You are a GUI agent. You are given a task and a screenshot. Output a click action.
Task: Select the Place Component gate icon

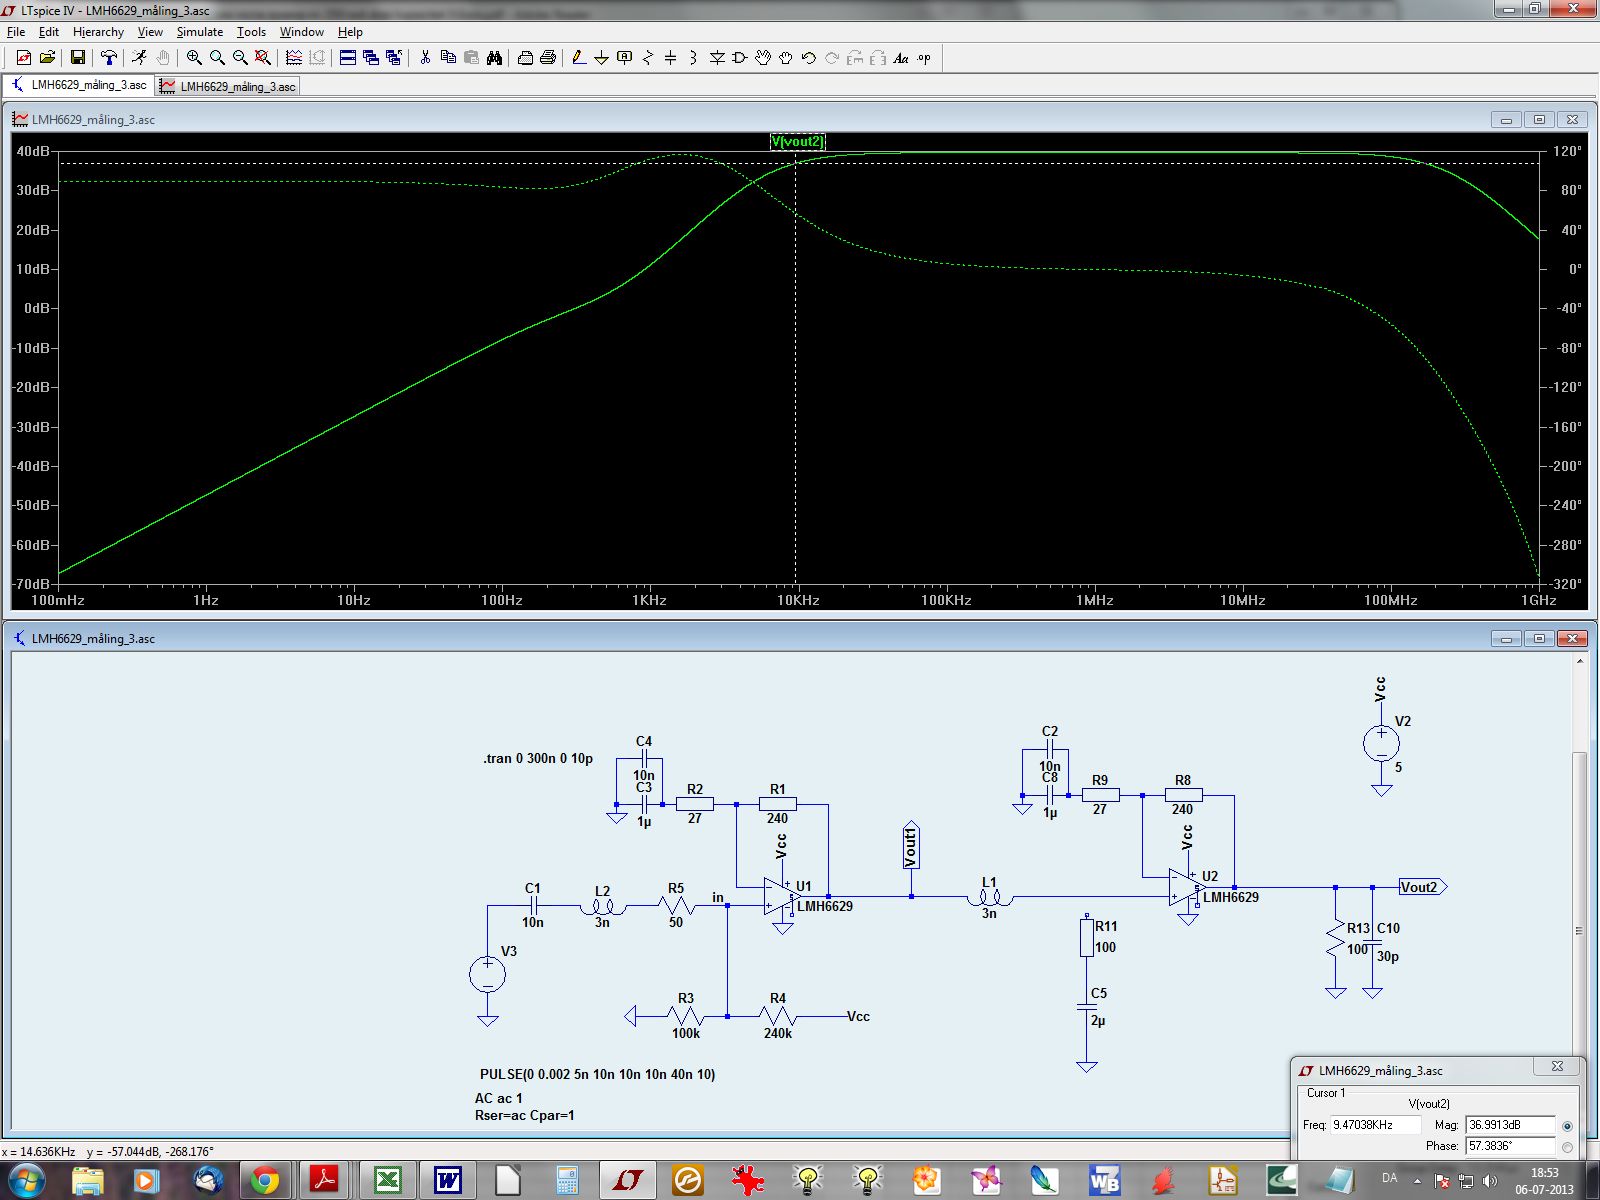pos(740,58)
